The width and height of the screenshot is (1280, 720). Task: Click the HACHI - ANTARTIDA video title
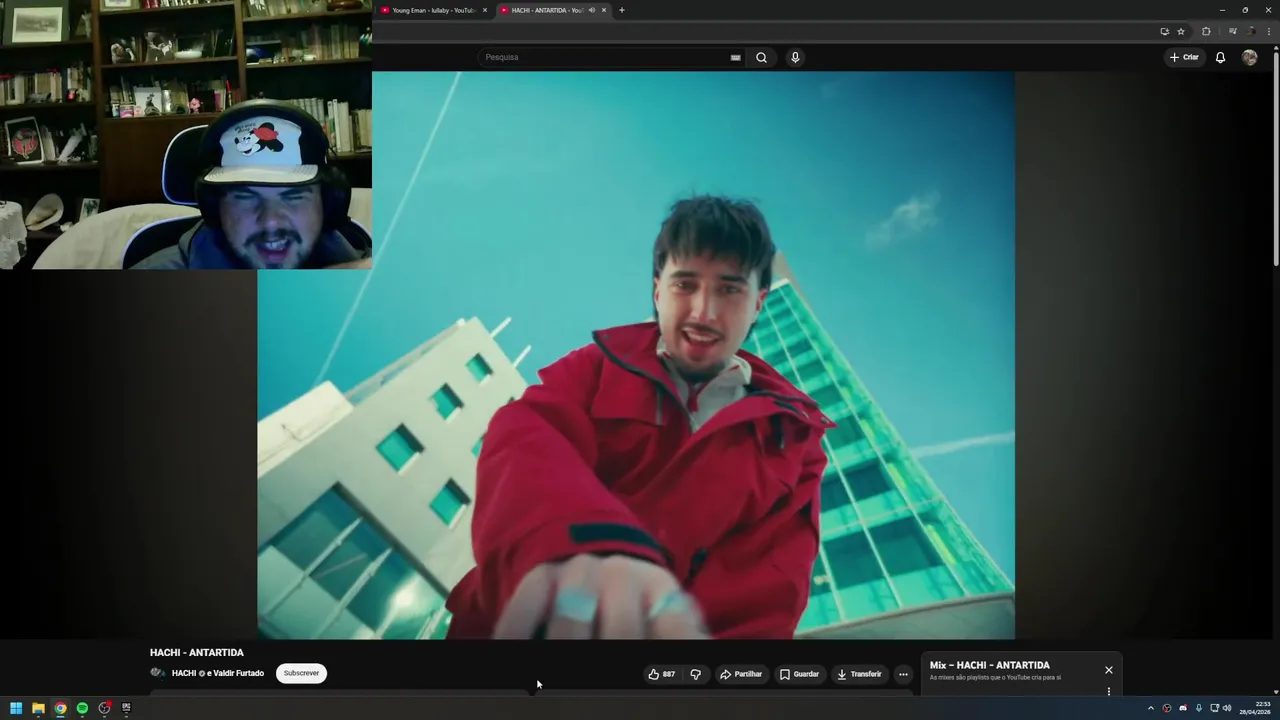(196, 652)
